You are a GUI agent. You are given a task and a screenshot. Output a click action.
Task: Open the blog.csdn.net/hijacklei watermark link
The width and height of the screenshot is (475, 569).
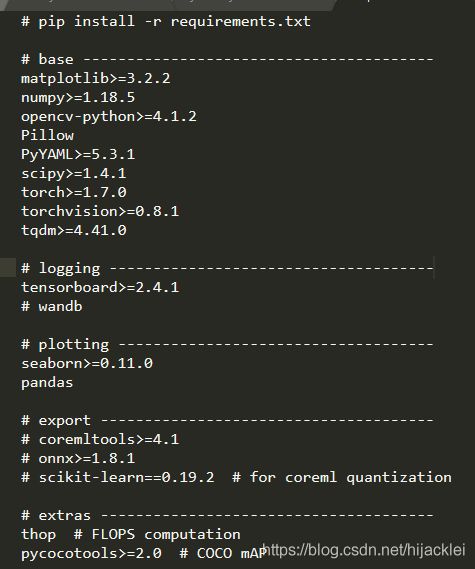[364, 550]
